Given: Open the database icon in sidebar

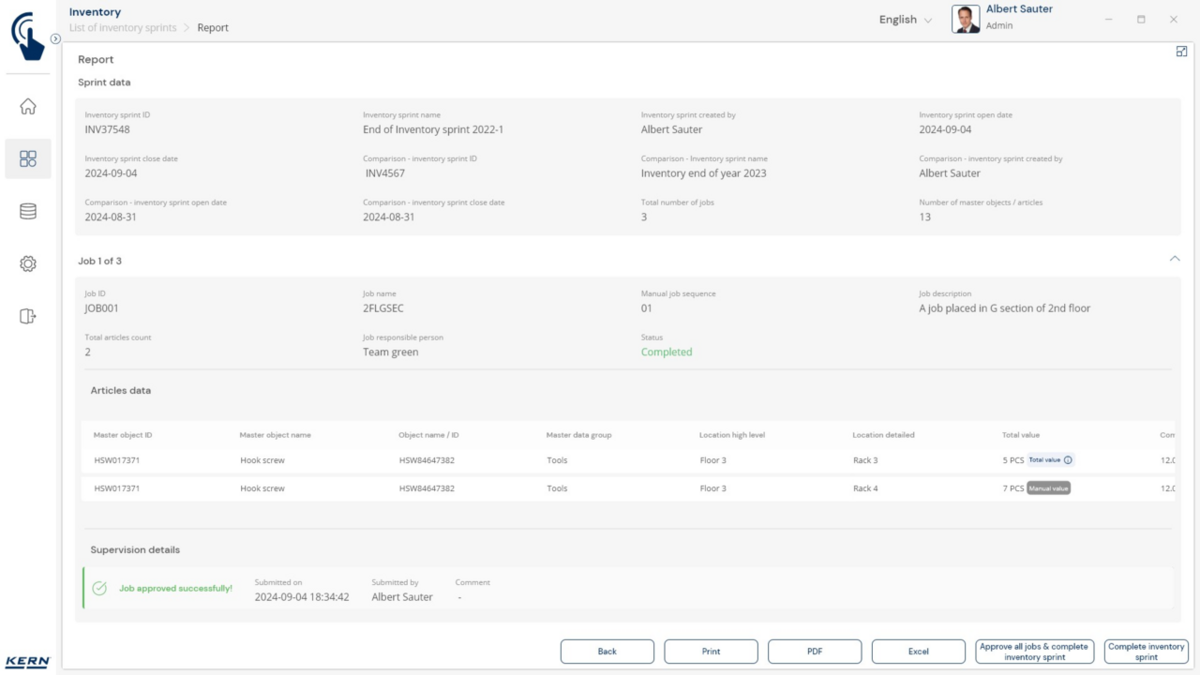Looking at the screenshot, I should 28,211.
